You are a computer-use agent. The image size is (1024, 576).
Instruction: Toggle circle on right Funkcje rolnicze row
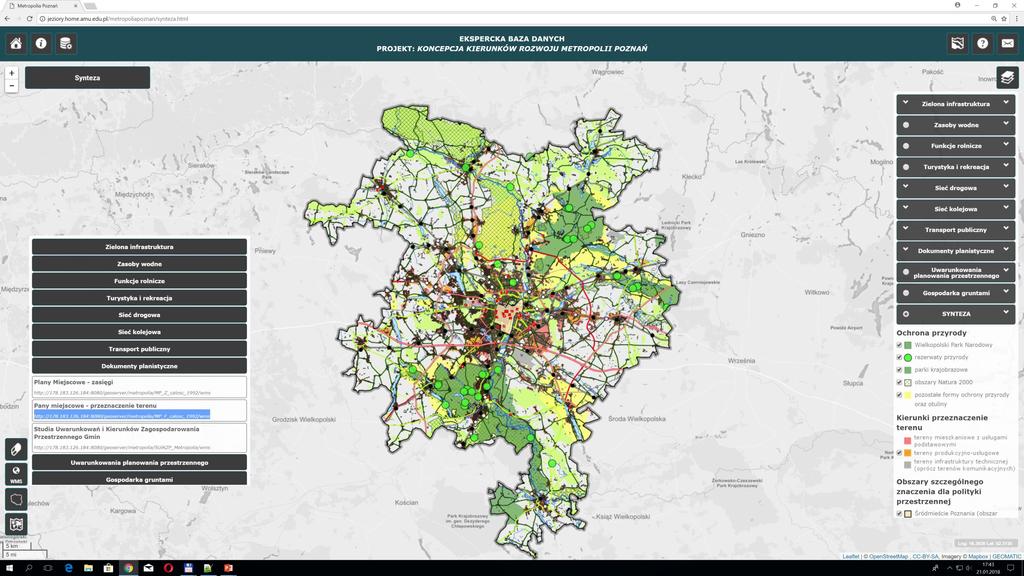tap(906, 146)
